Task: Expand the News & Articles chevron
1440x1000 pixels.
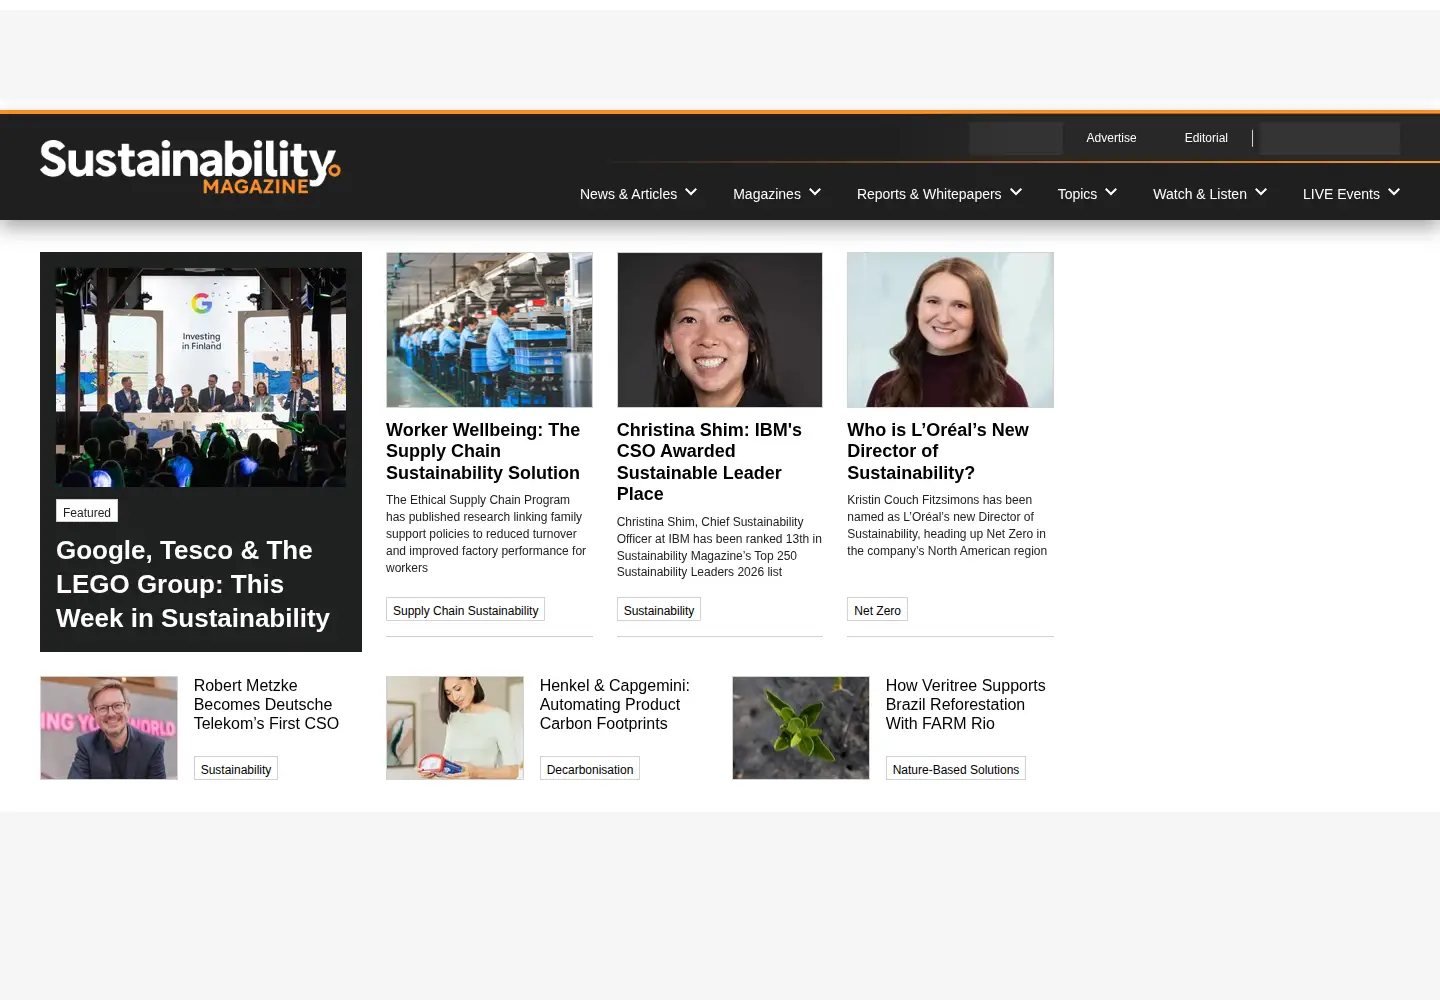Action: (x=691, y=192)
